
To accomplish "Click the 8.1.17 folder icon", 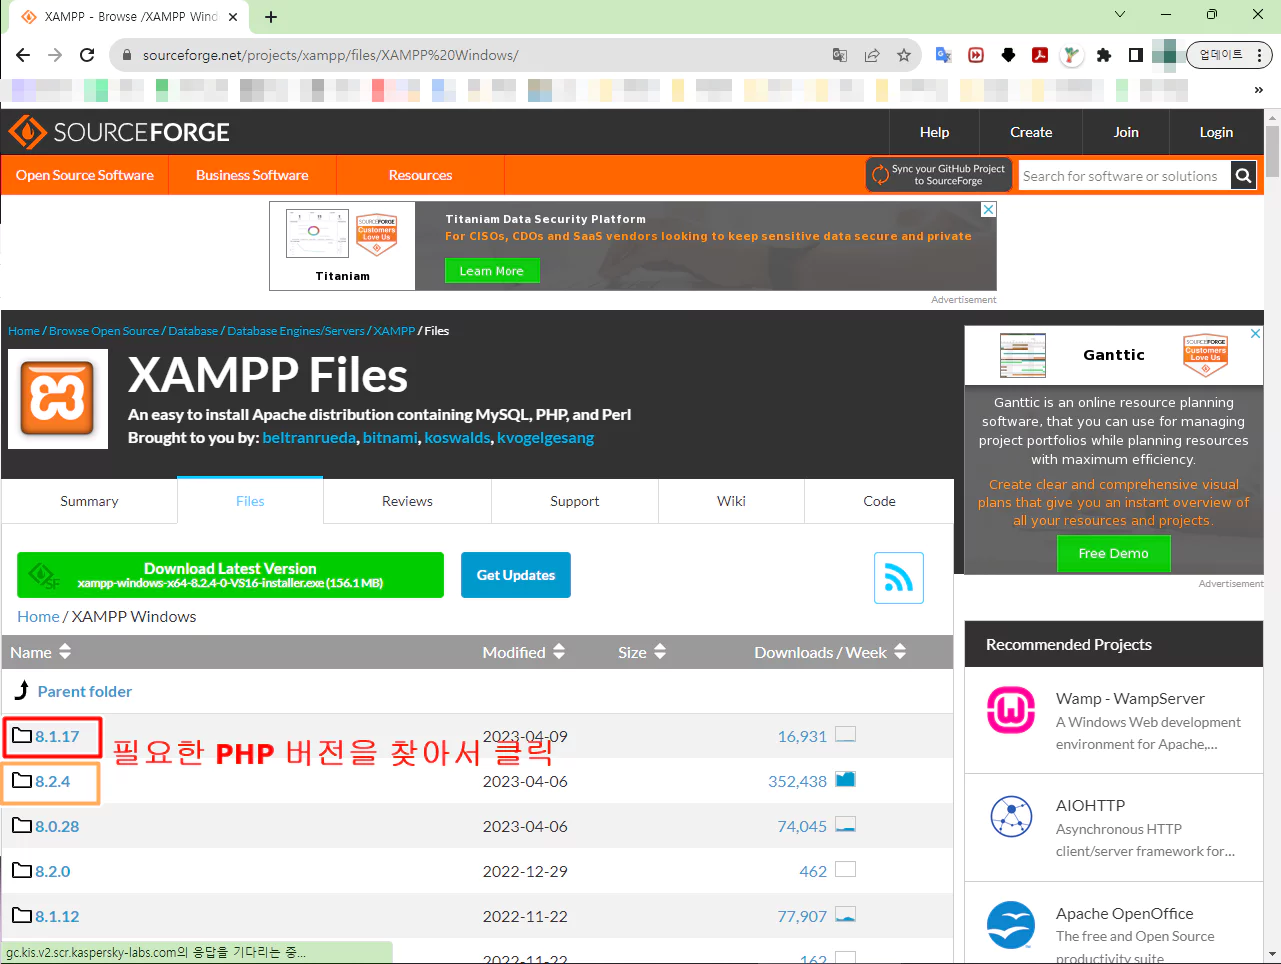I will (22, 736).
